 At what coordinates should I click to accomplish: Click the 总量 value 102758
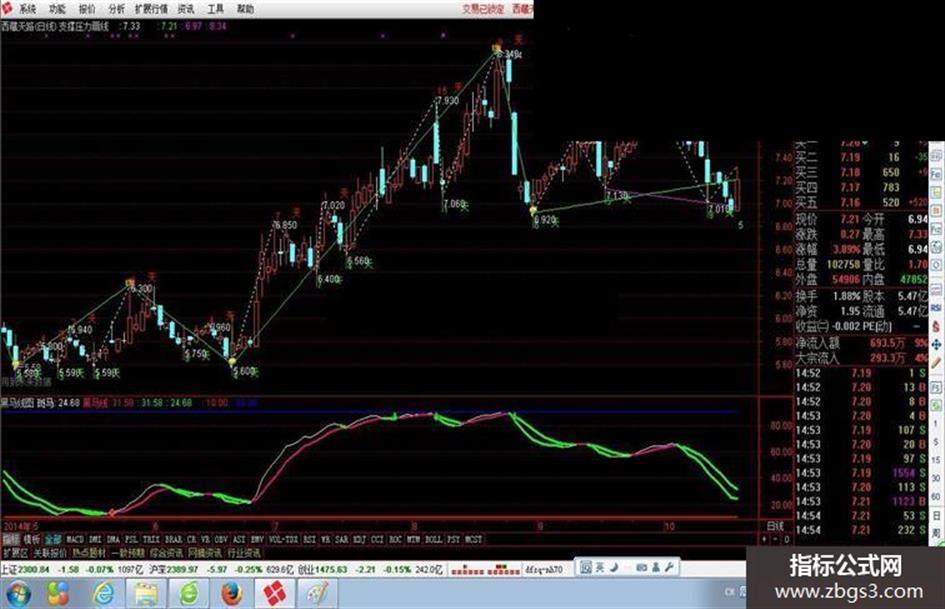tap(843, 264)
